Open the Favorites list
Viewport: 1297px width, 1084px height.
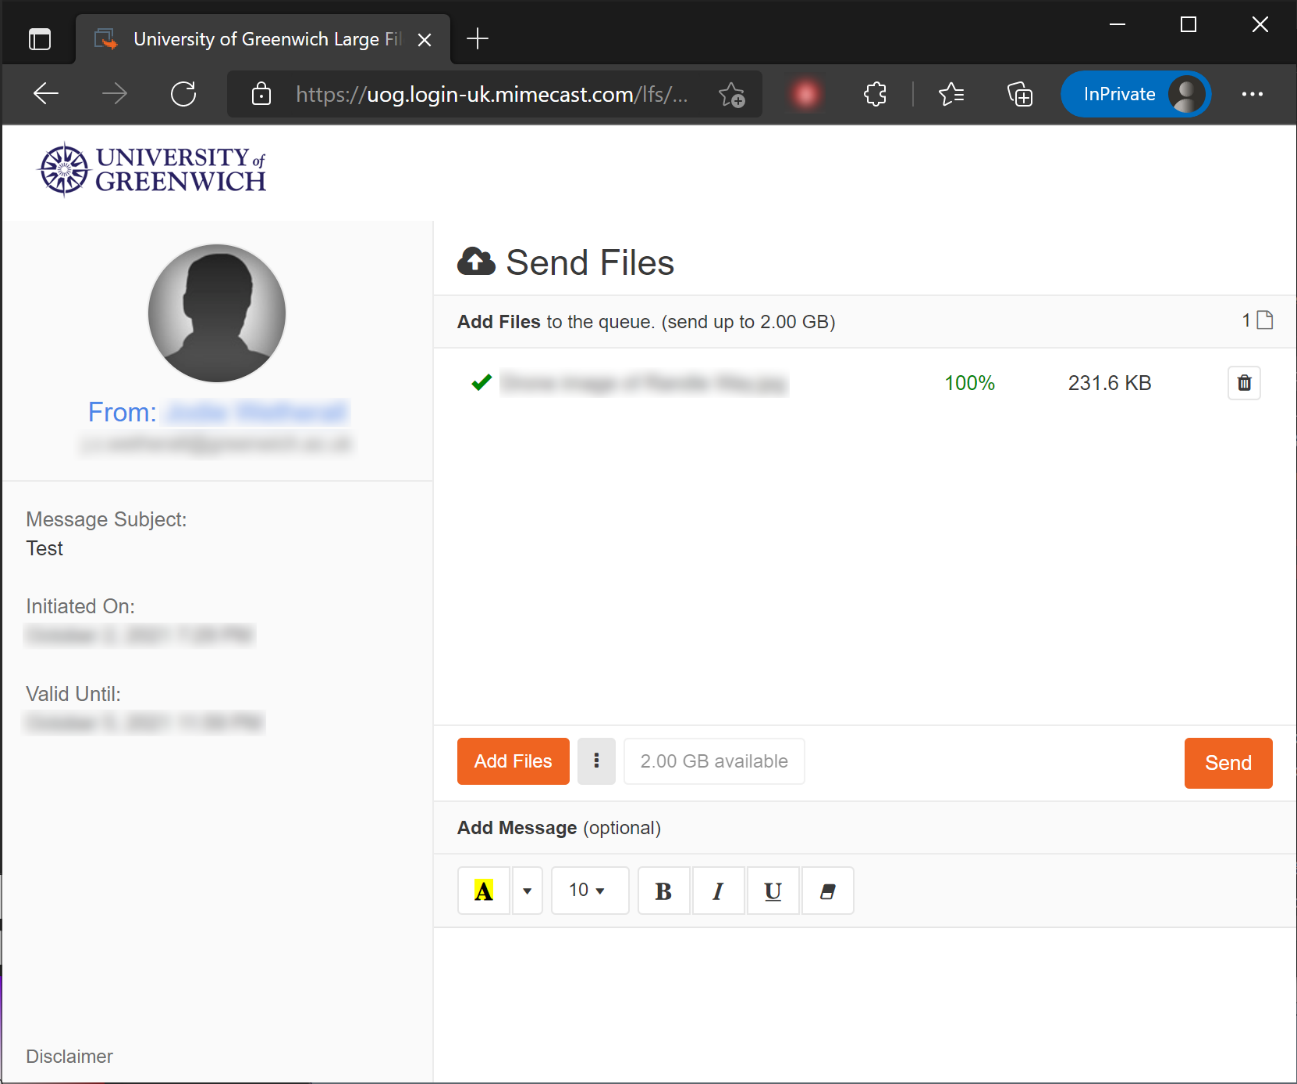[x=951, y=94]
